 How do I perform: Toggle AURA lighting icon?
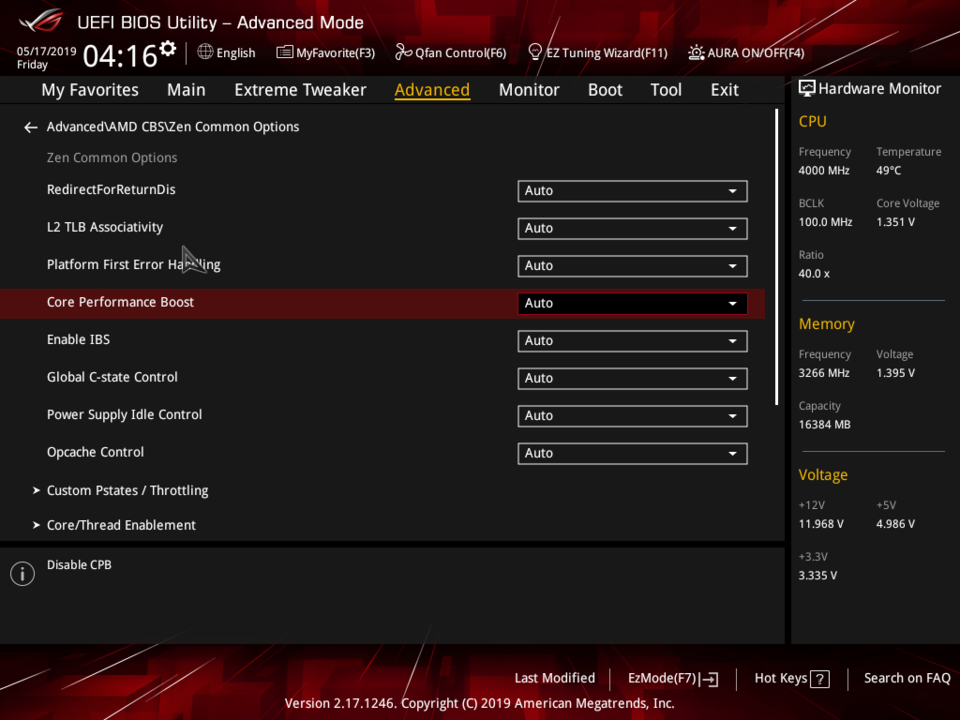696,53
